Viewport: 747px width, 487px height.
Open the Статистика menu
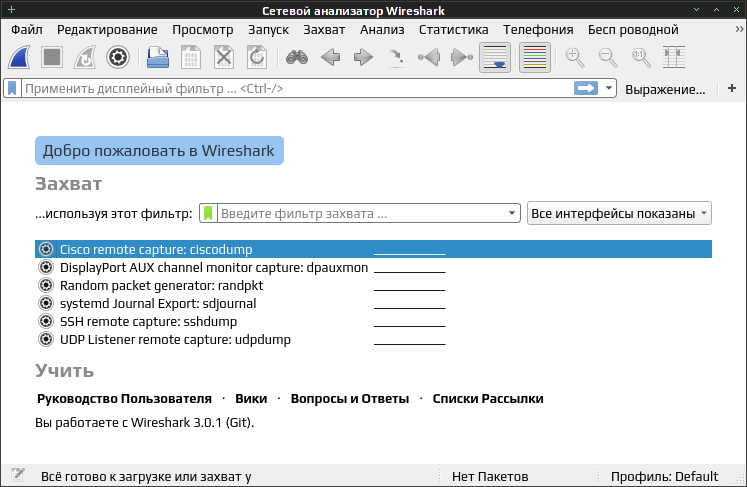454,30
